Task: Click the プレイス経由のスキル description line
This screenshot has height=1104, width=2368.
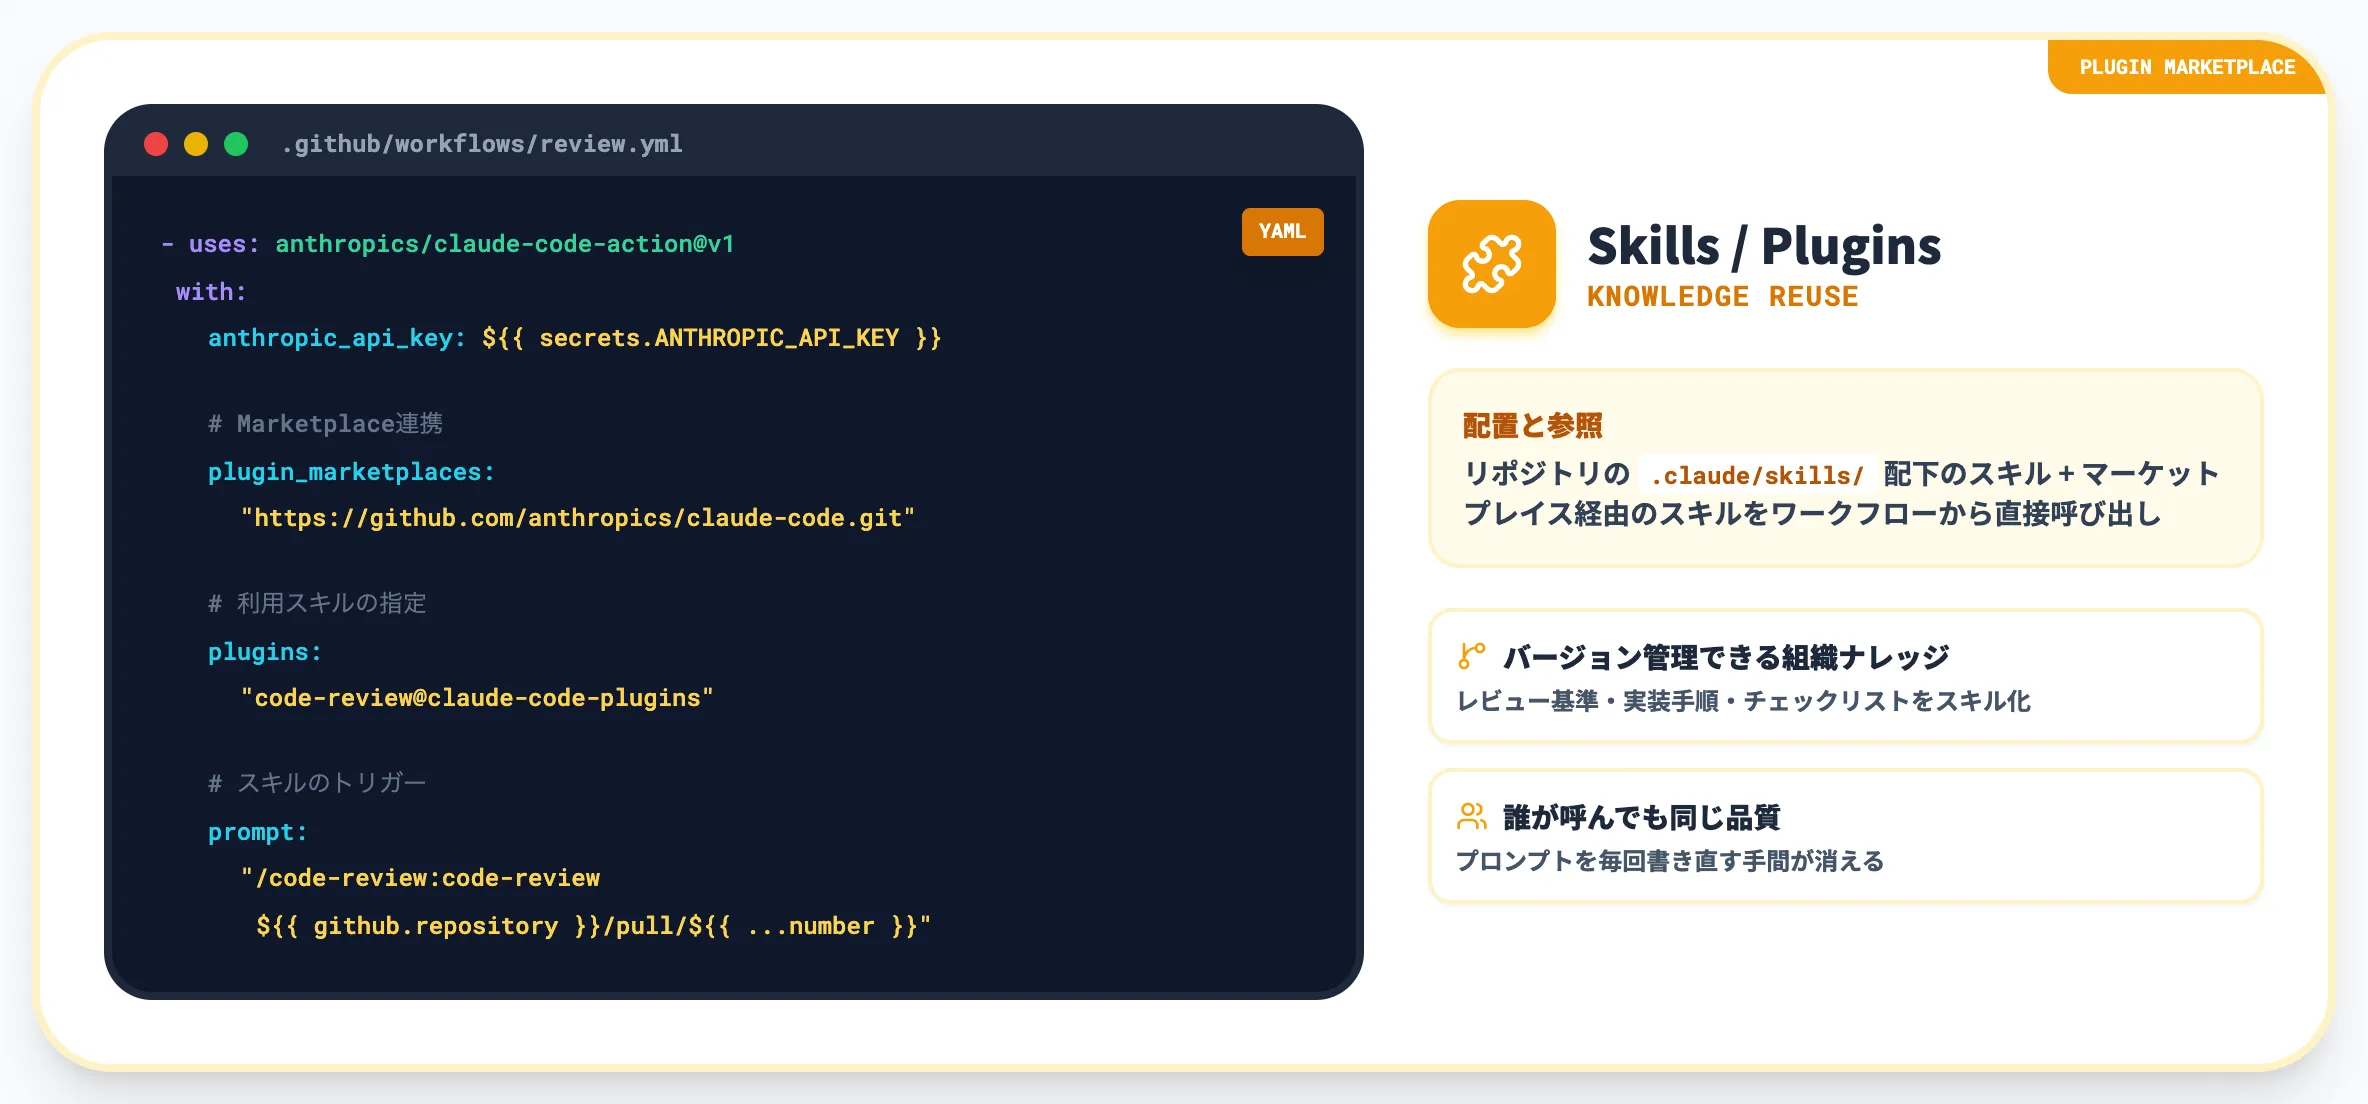Action: pos(1812,514)
